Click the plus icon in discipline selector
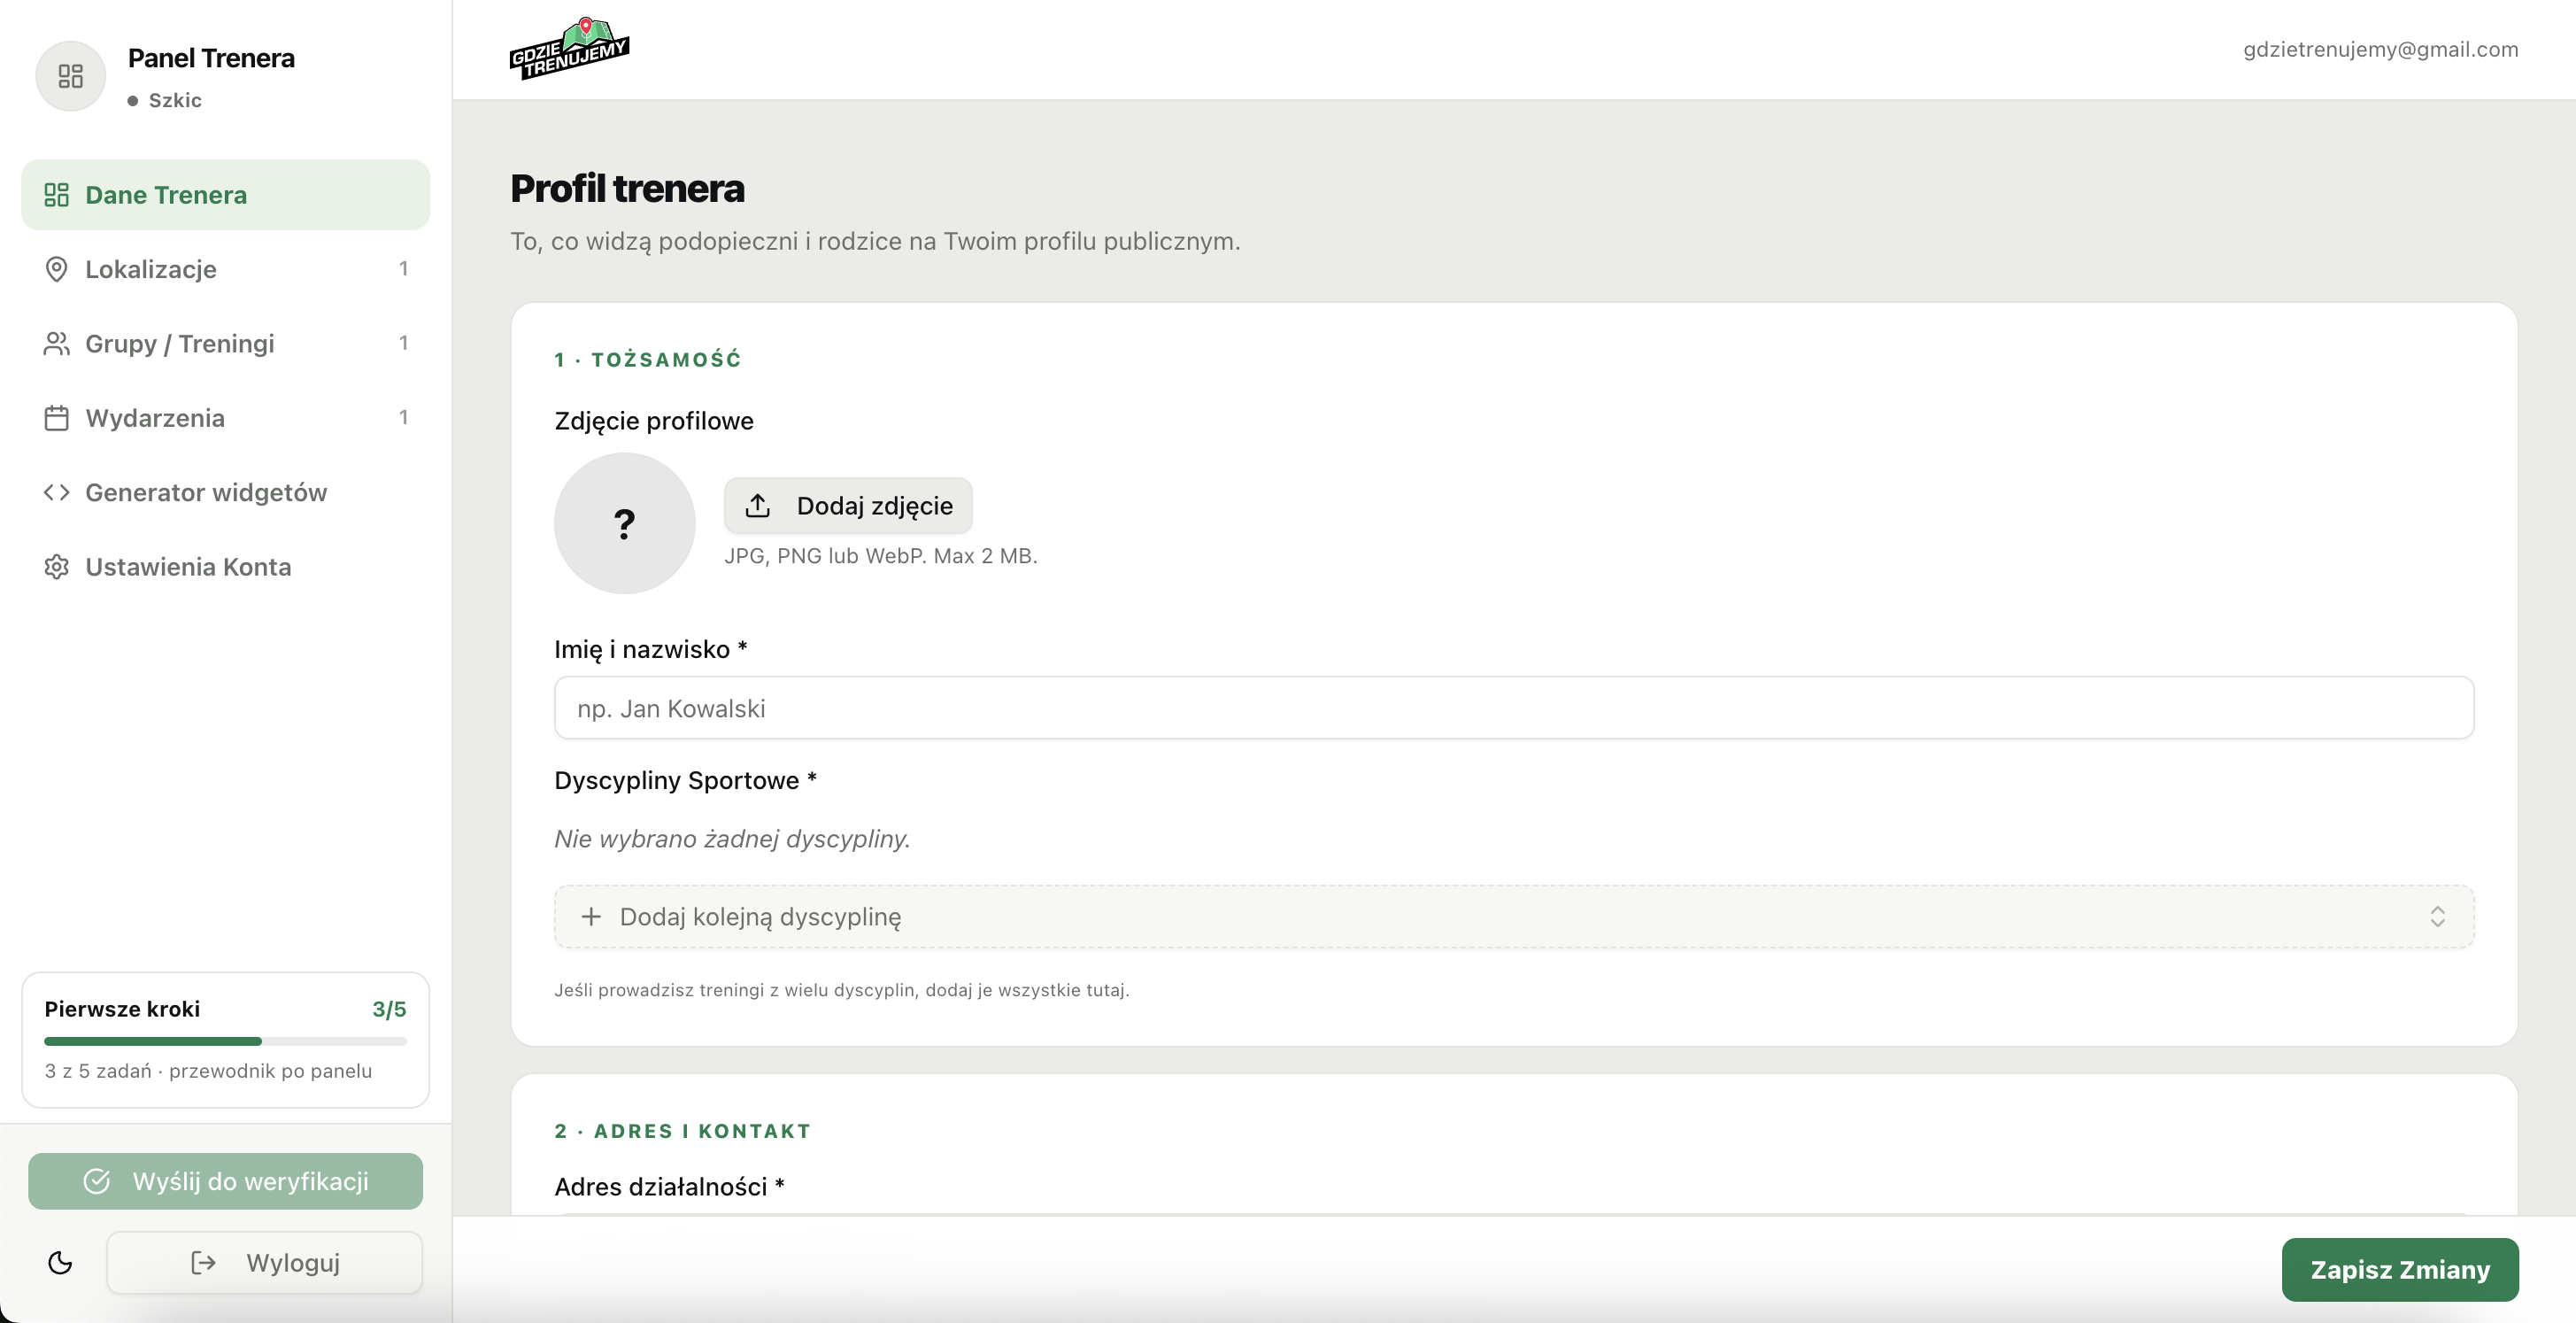 (x=591, y=917)
